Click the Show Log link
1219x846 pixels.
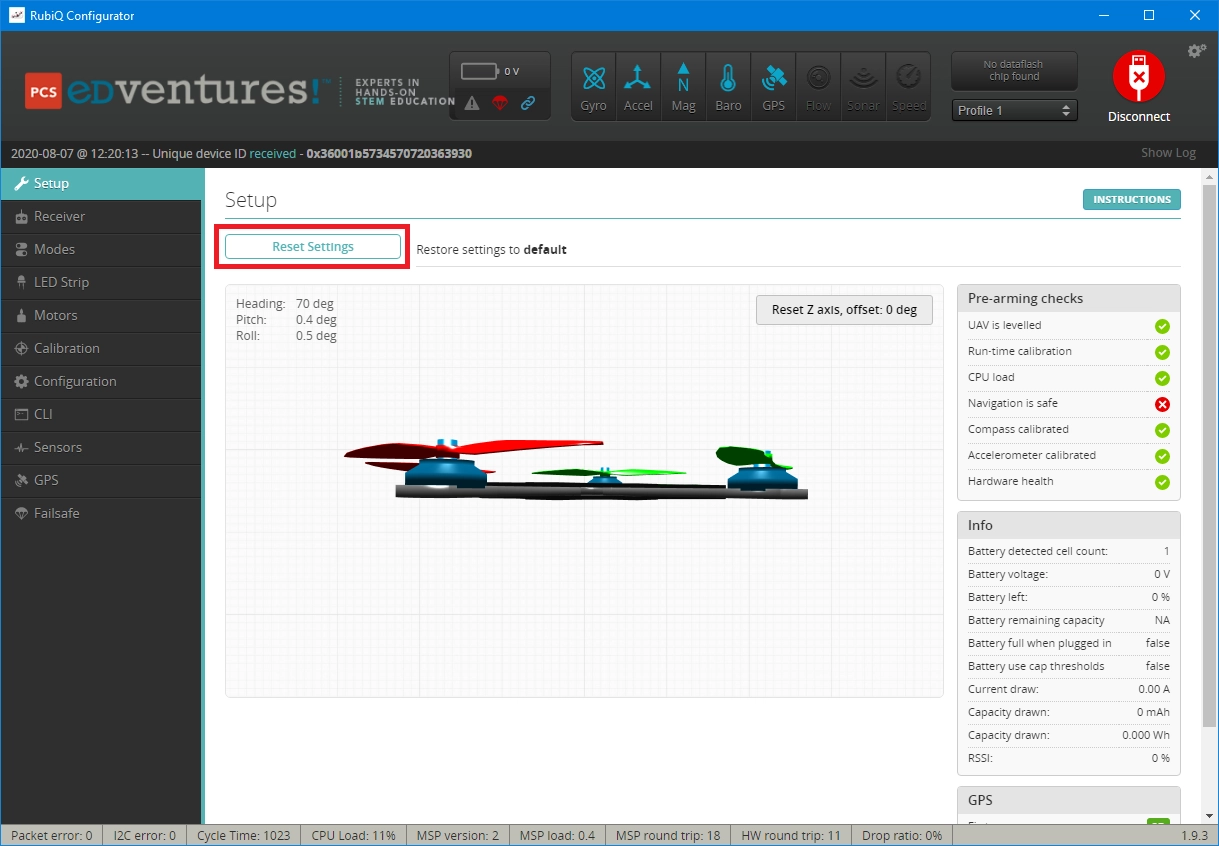(1168, 153)
